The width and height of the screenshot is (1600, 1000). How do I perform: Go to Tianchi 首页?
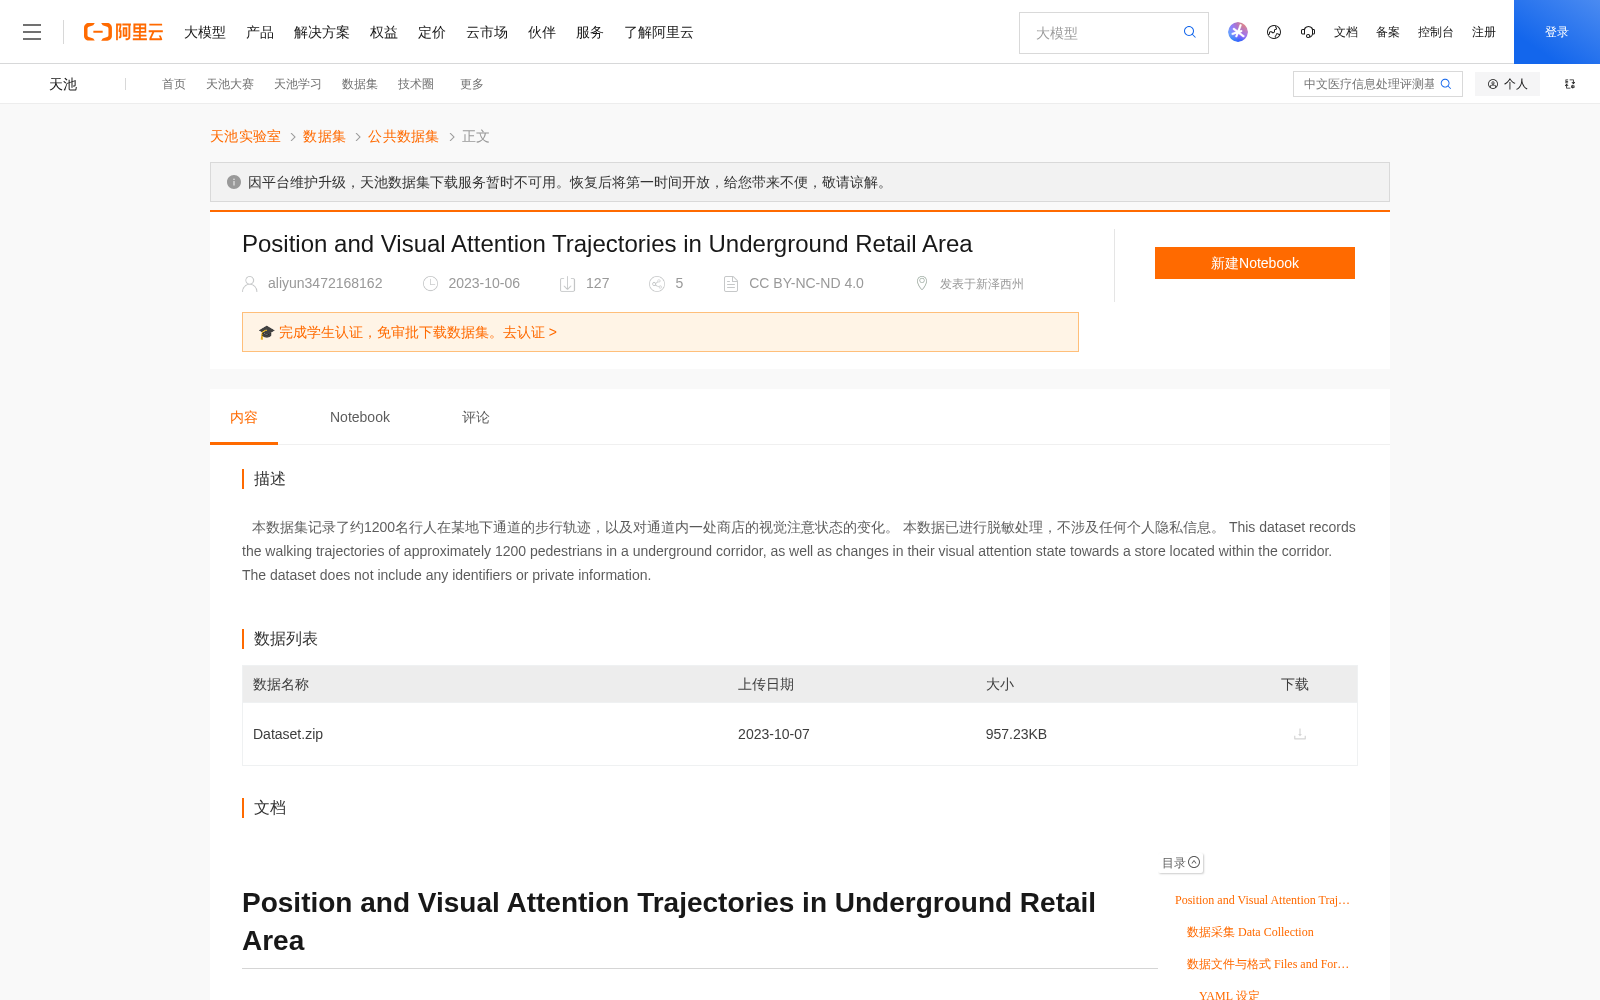(174, 84)
